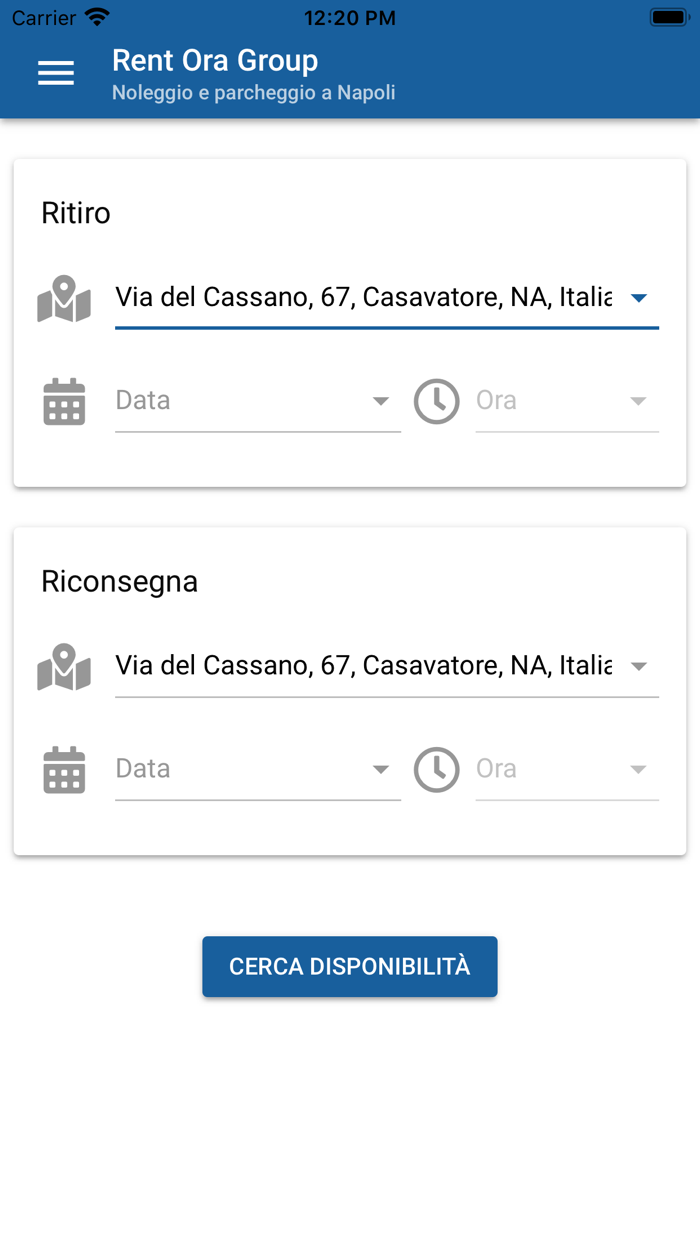The width and height of the screenshot is (700, 1244).
Task: Open the hamburger navigation menu
Action: tap(56, 73)
